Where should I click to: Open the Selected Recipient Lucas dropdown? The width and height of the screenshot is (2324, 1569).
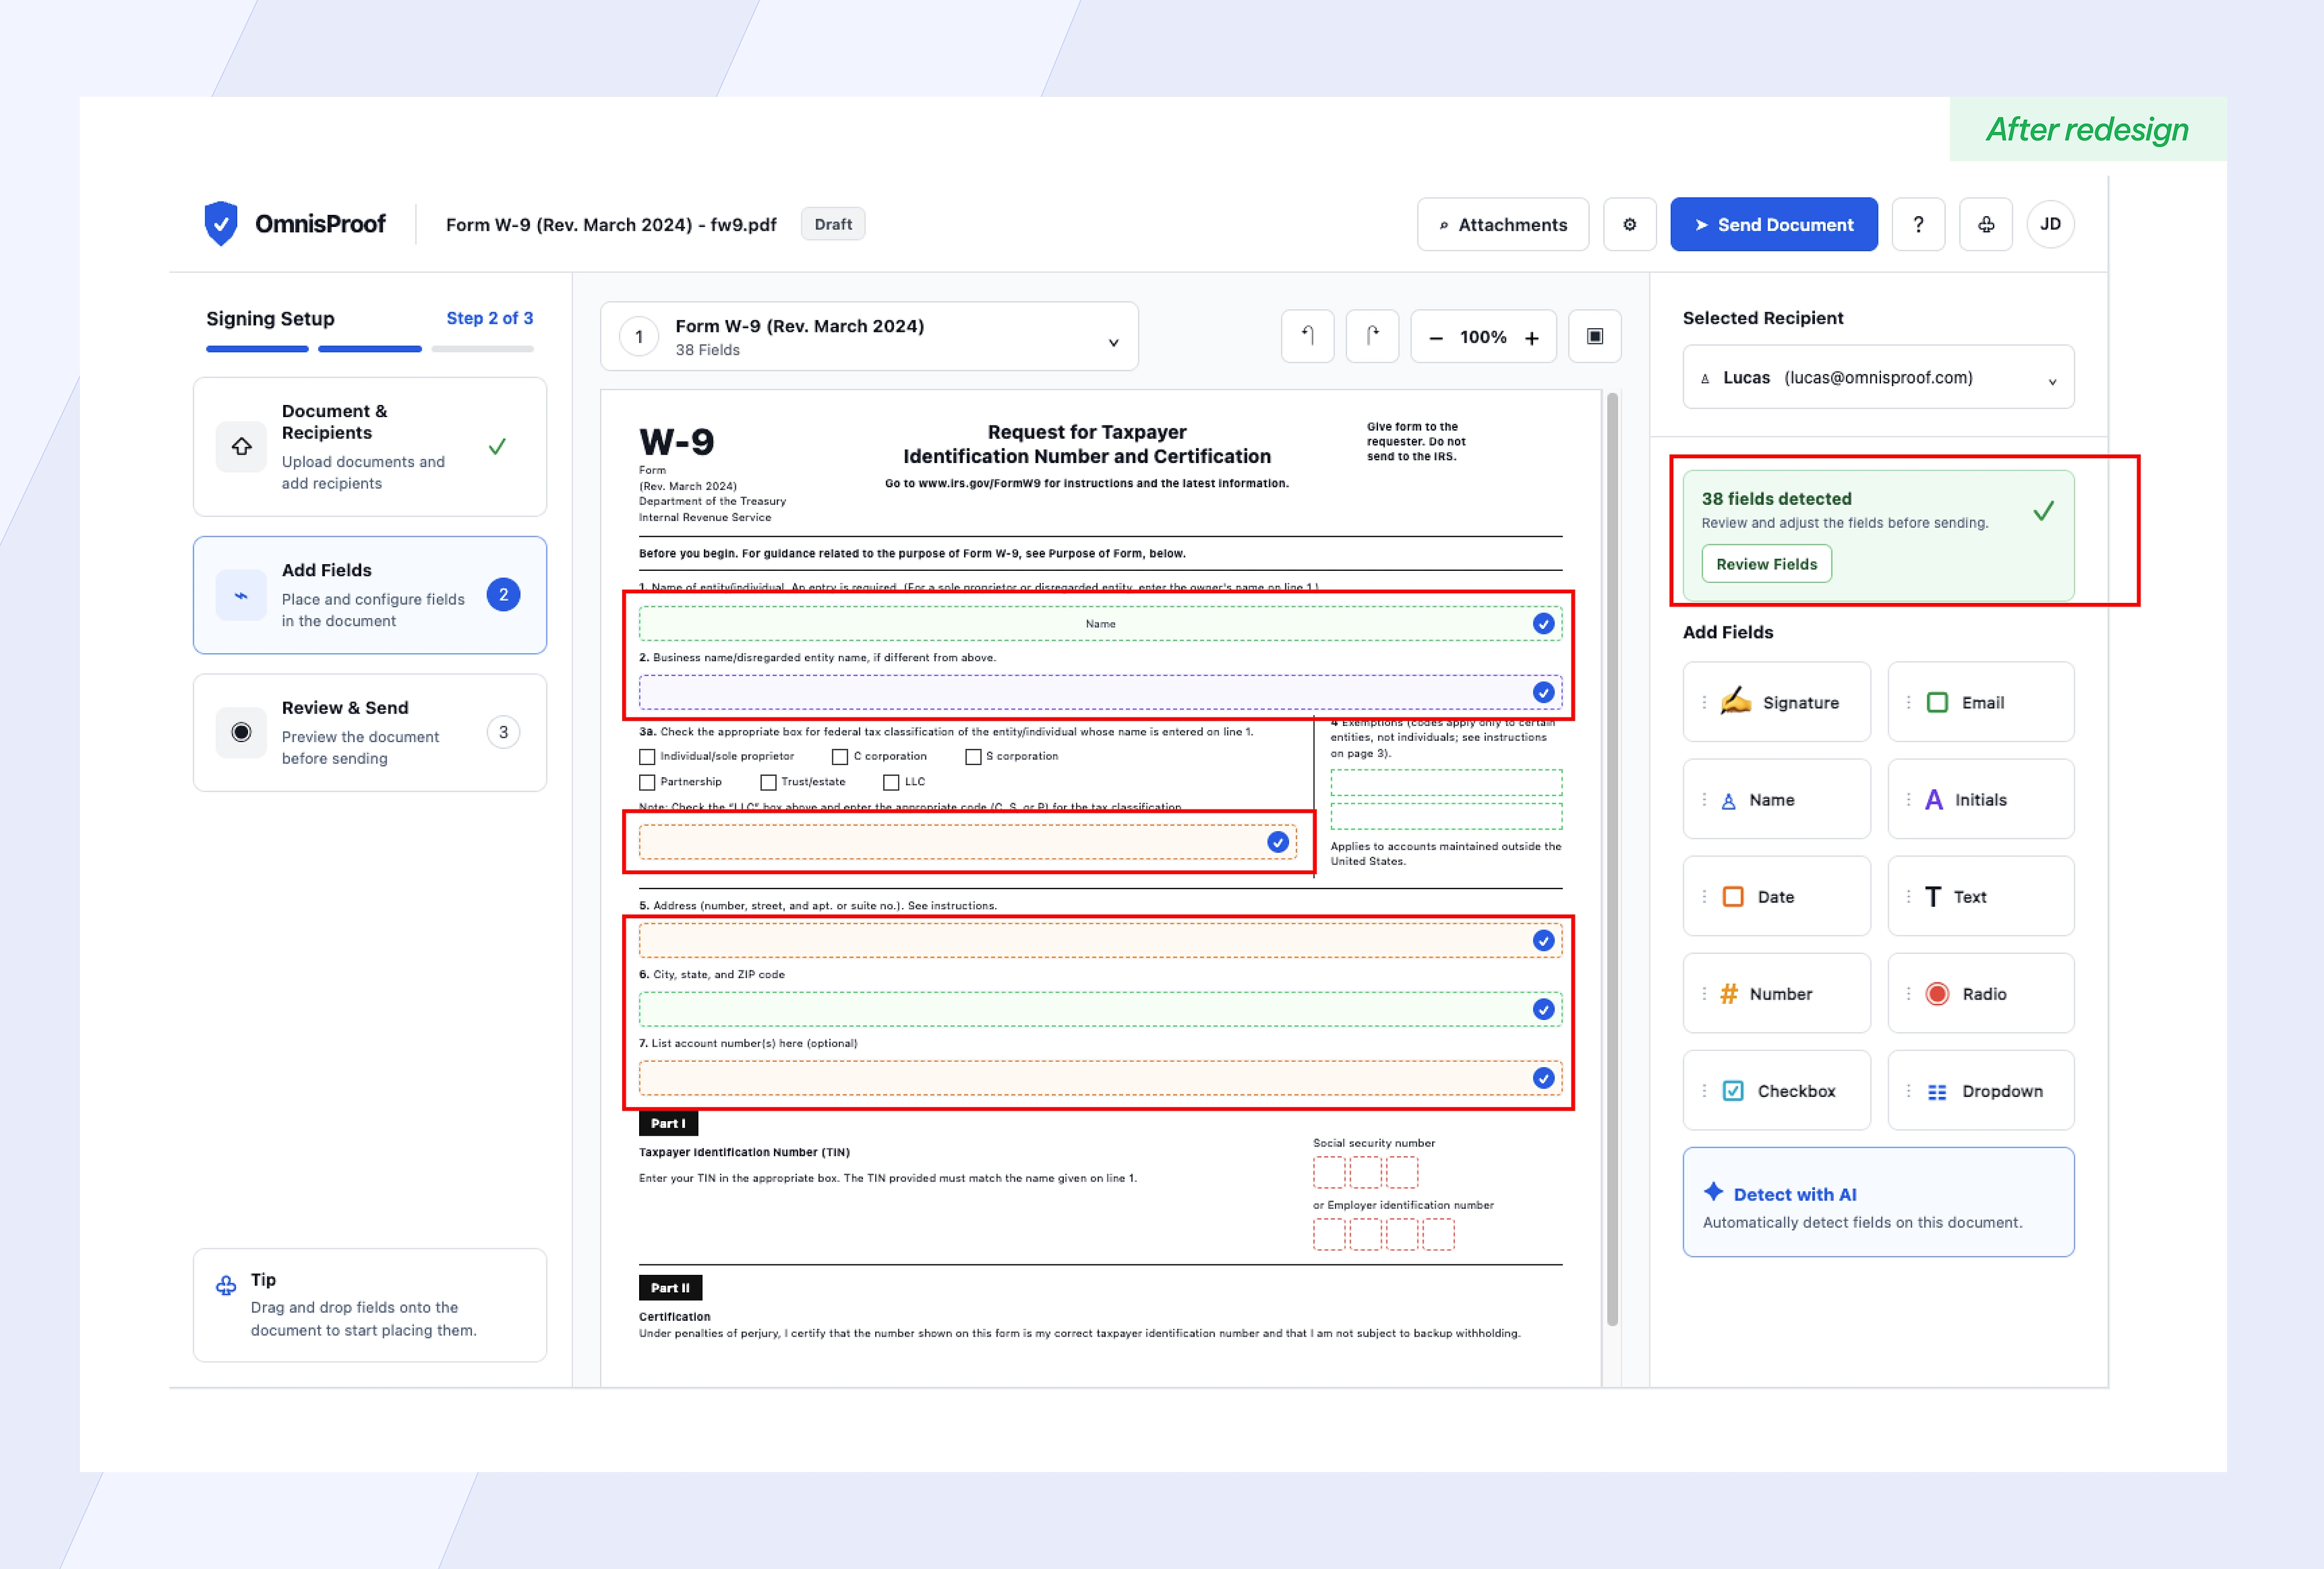[1878, 377]
